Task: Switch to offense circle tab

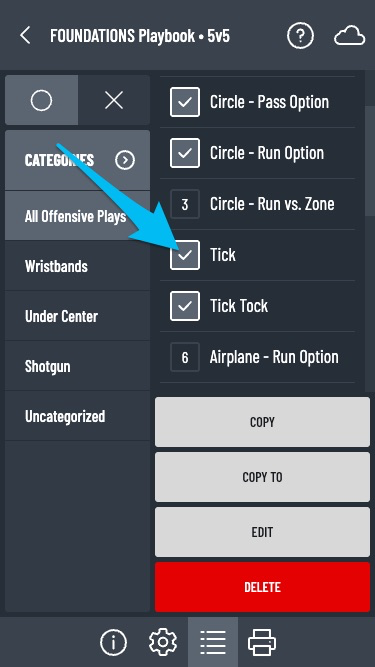Action: pyautogui.click(x=41, y=100)
